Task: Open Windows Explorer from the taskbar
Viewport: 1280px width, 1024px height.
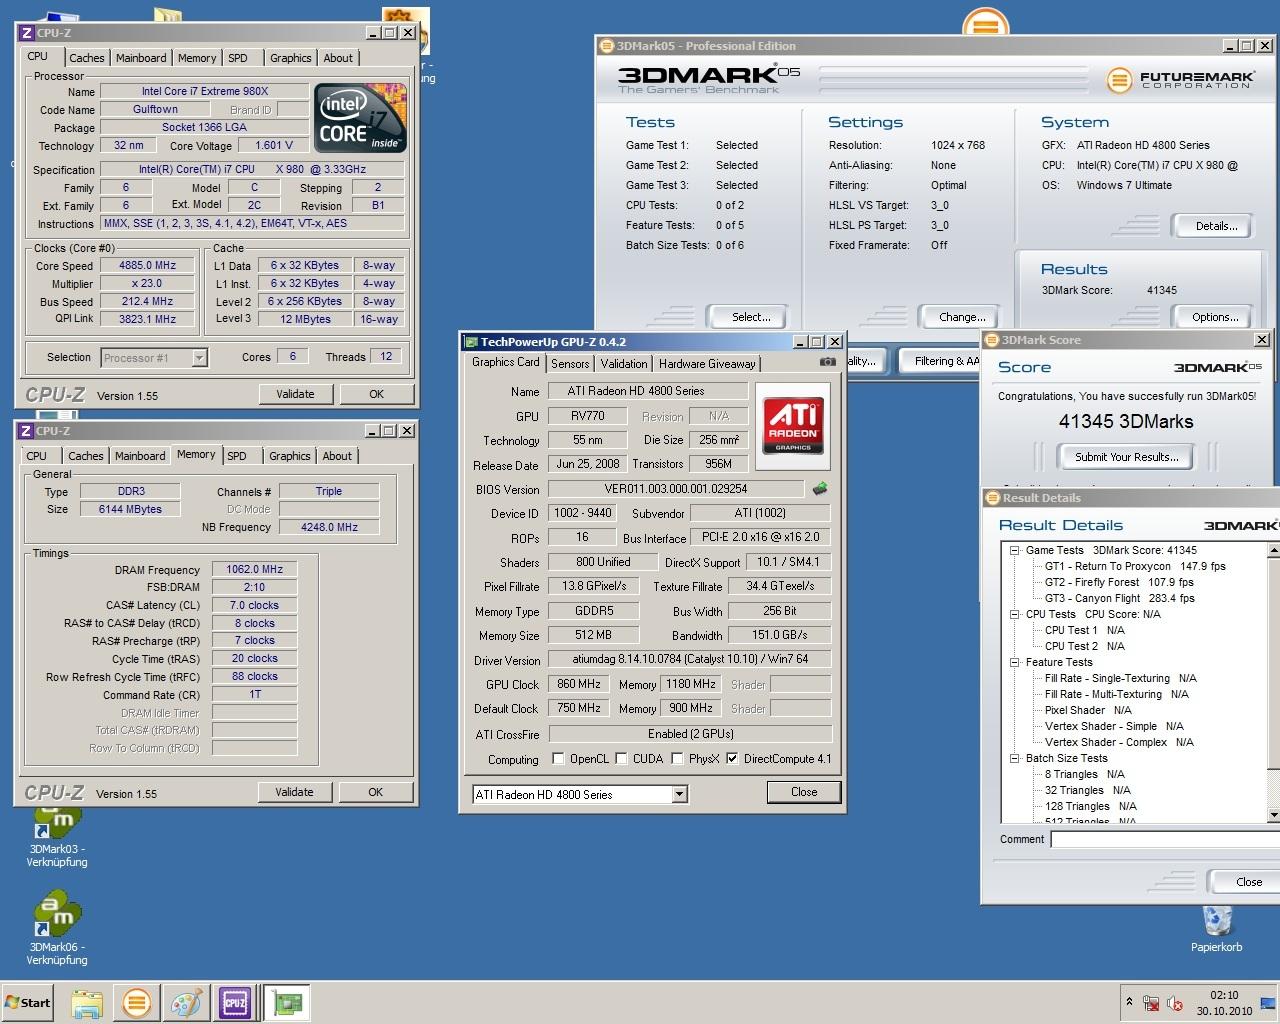Action: (87, 1003)
